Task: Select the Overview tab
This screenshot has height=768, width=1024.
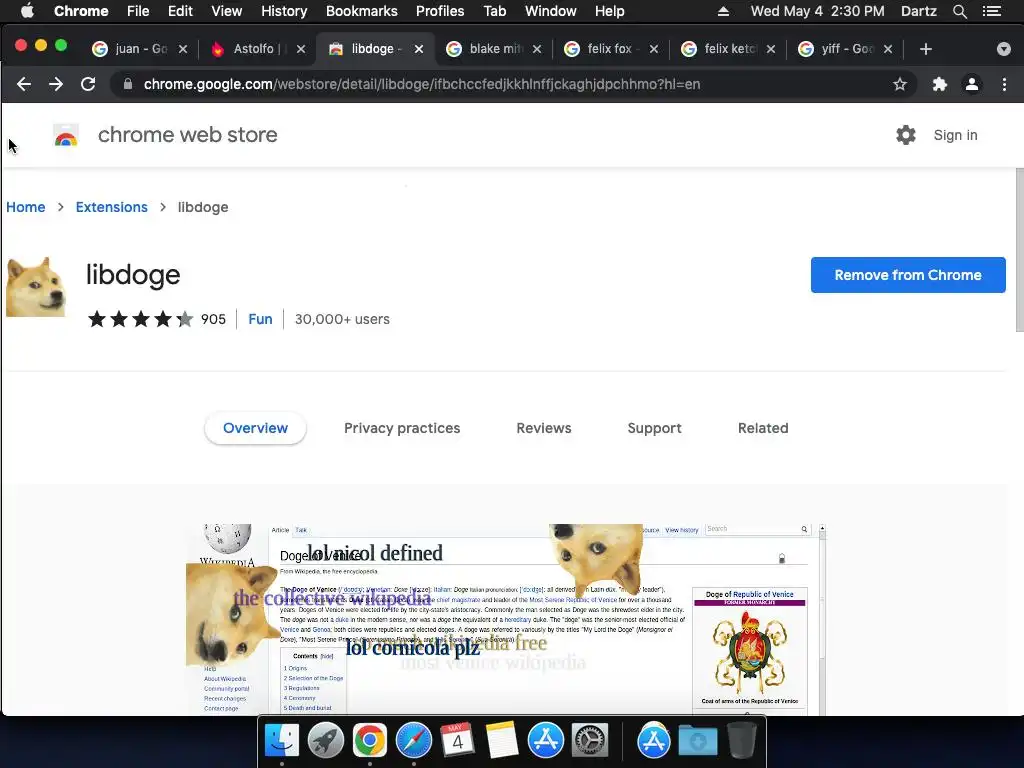Action: coord(255,428)
